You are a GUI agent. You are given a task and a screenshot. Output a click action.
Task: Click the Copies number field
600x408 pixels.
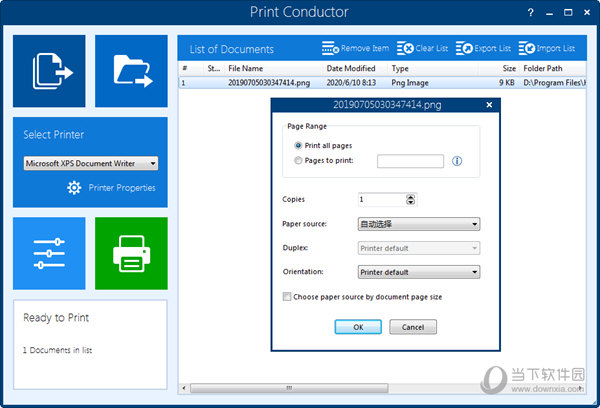pyautogui.click(x=382, y=199)
